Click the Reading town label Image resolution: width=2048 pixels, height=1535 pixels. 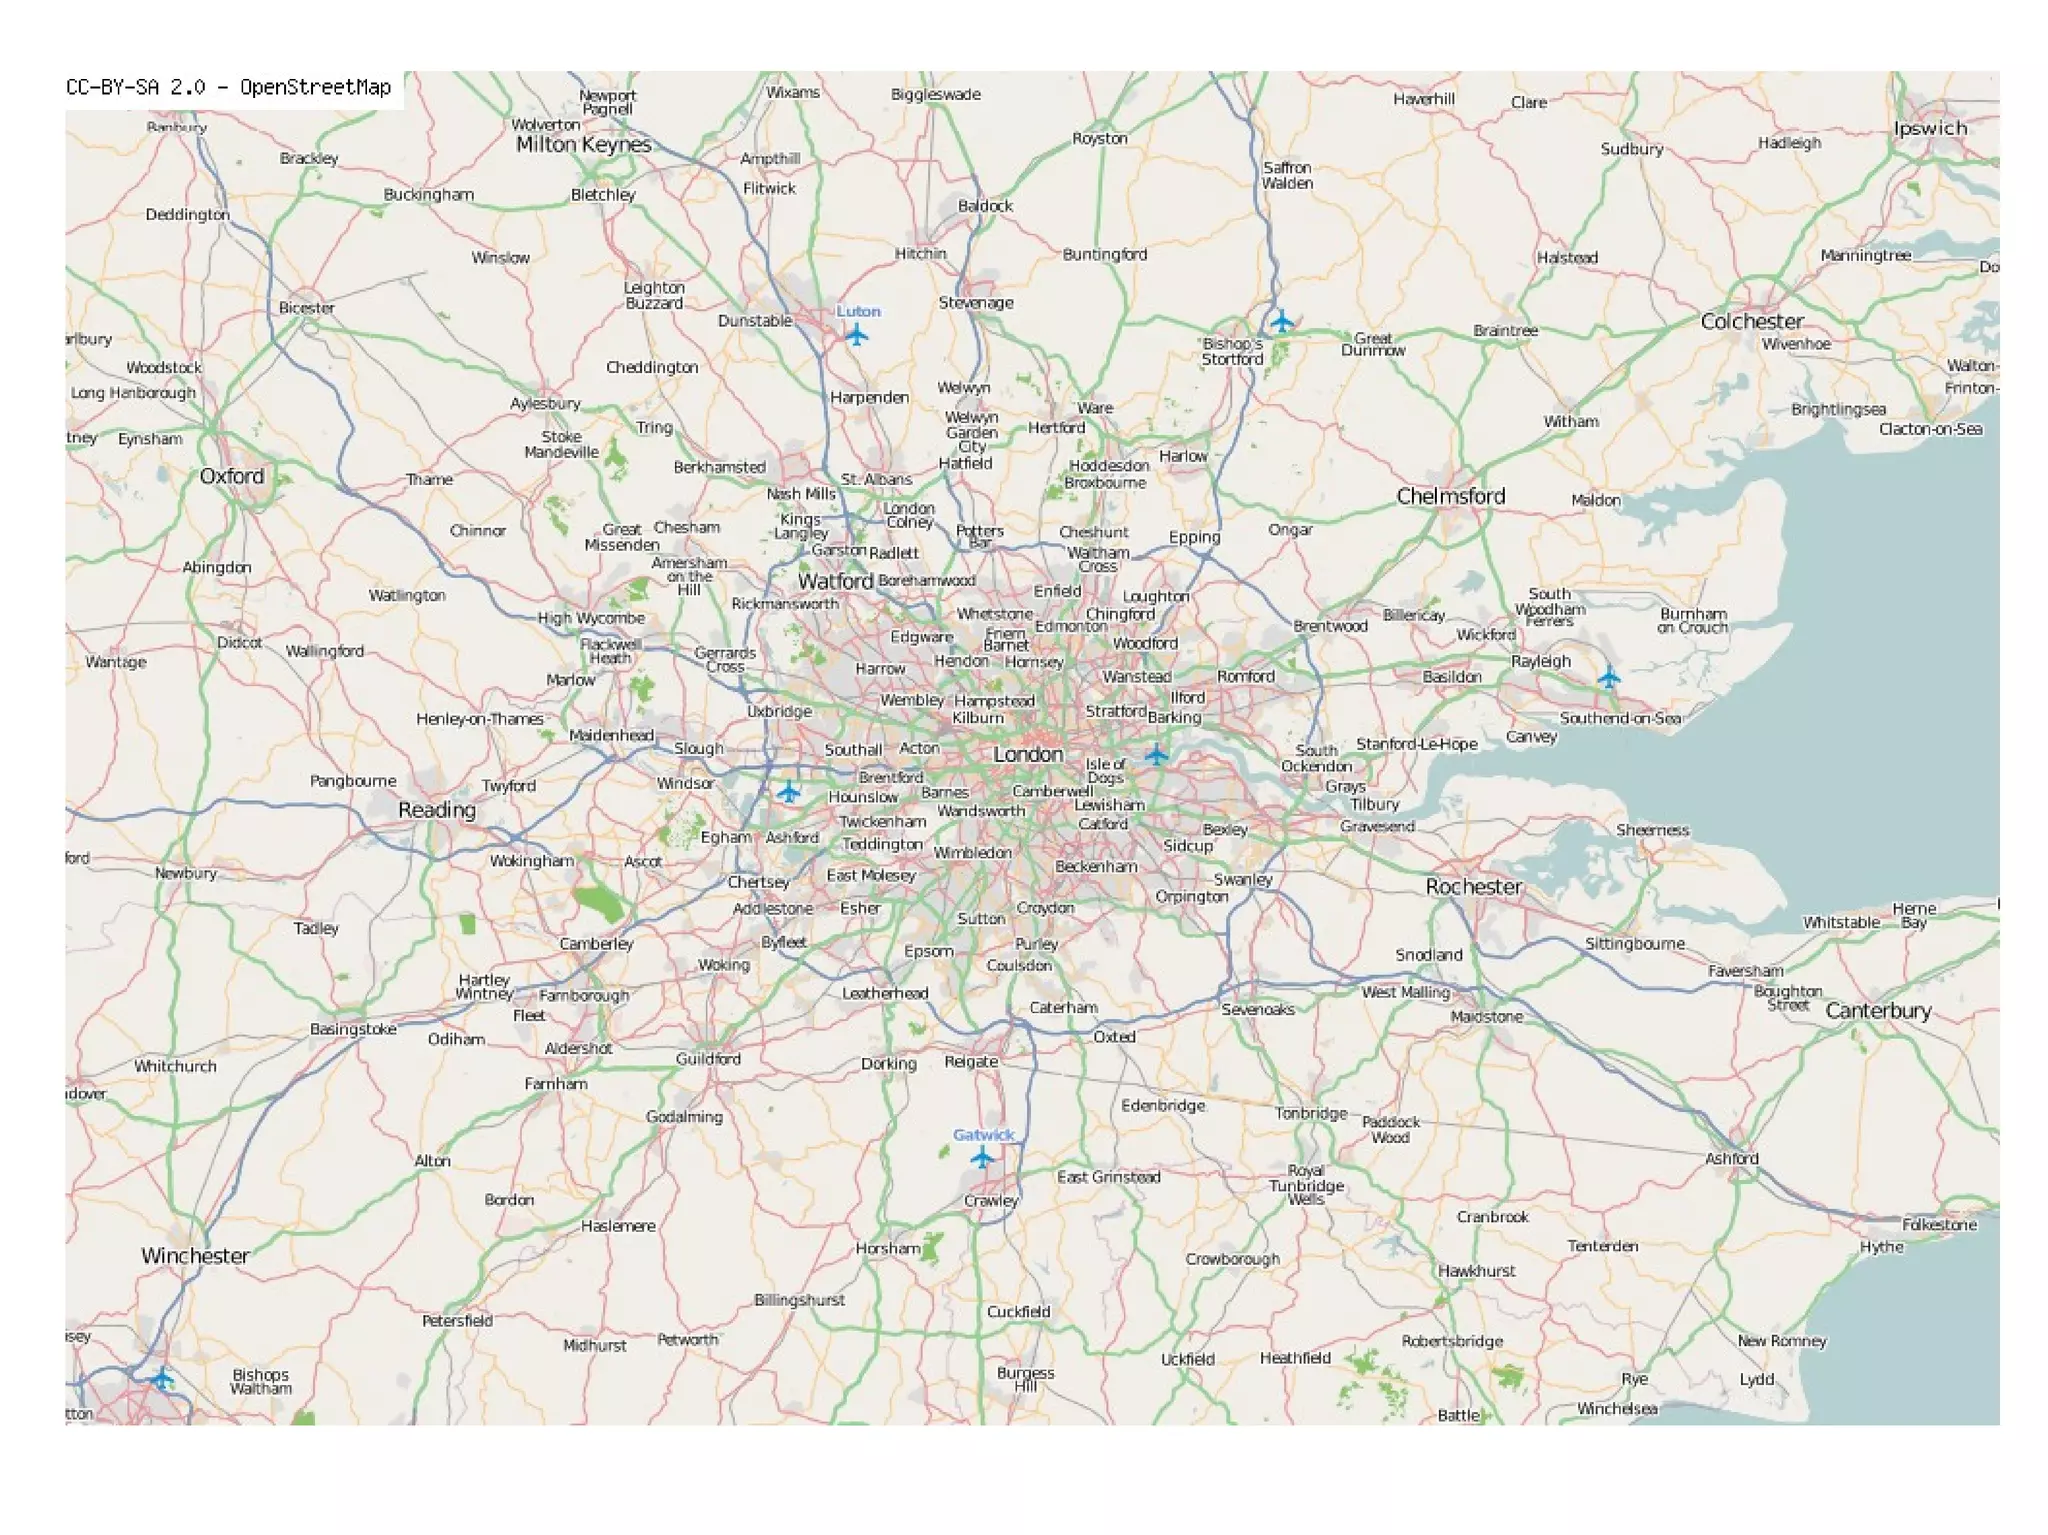437,810
